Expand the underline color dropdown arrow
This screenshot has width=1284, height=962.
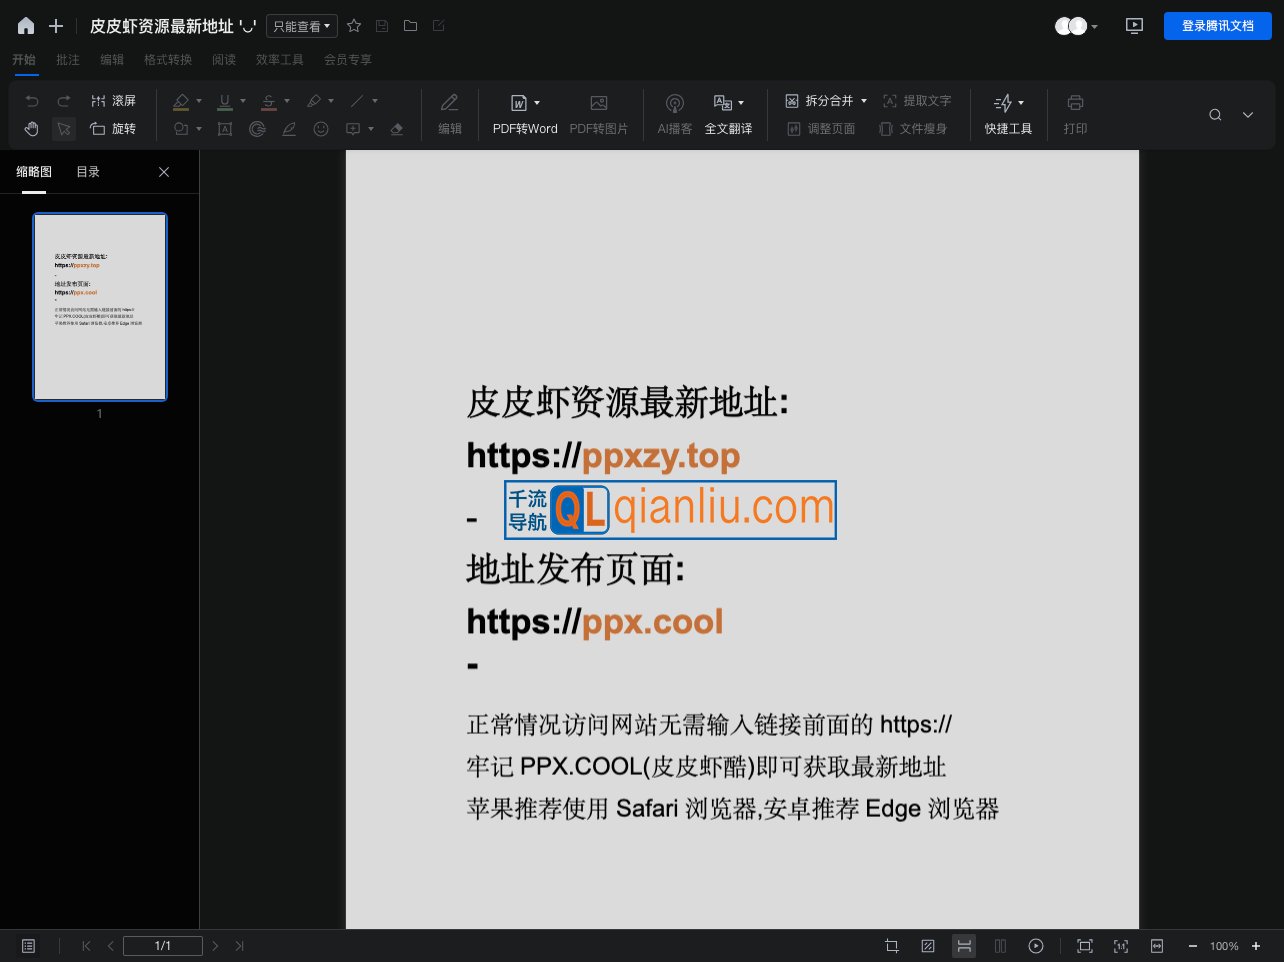[243, 101]
